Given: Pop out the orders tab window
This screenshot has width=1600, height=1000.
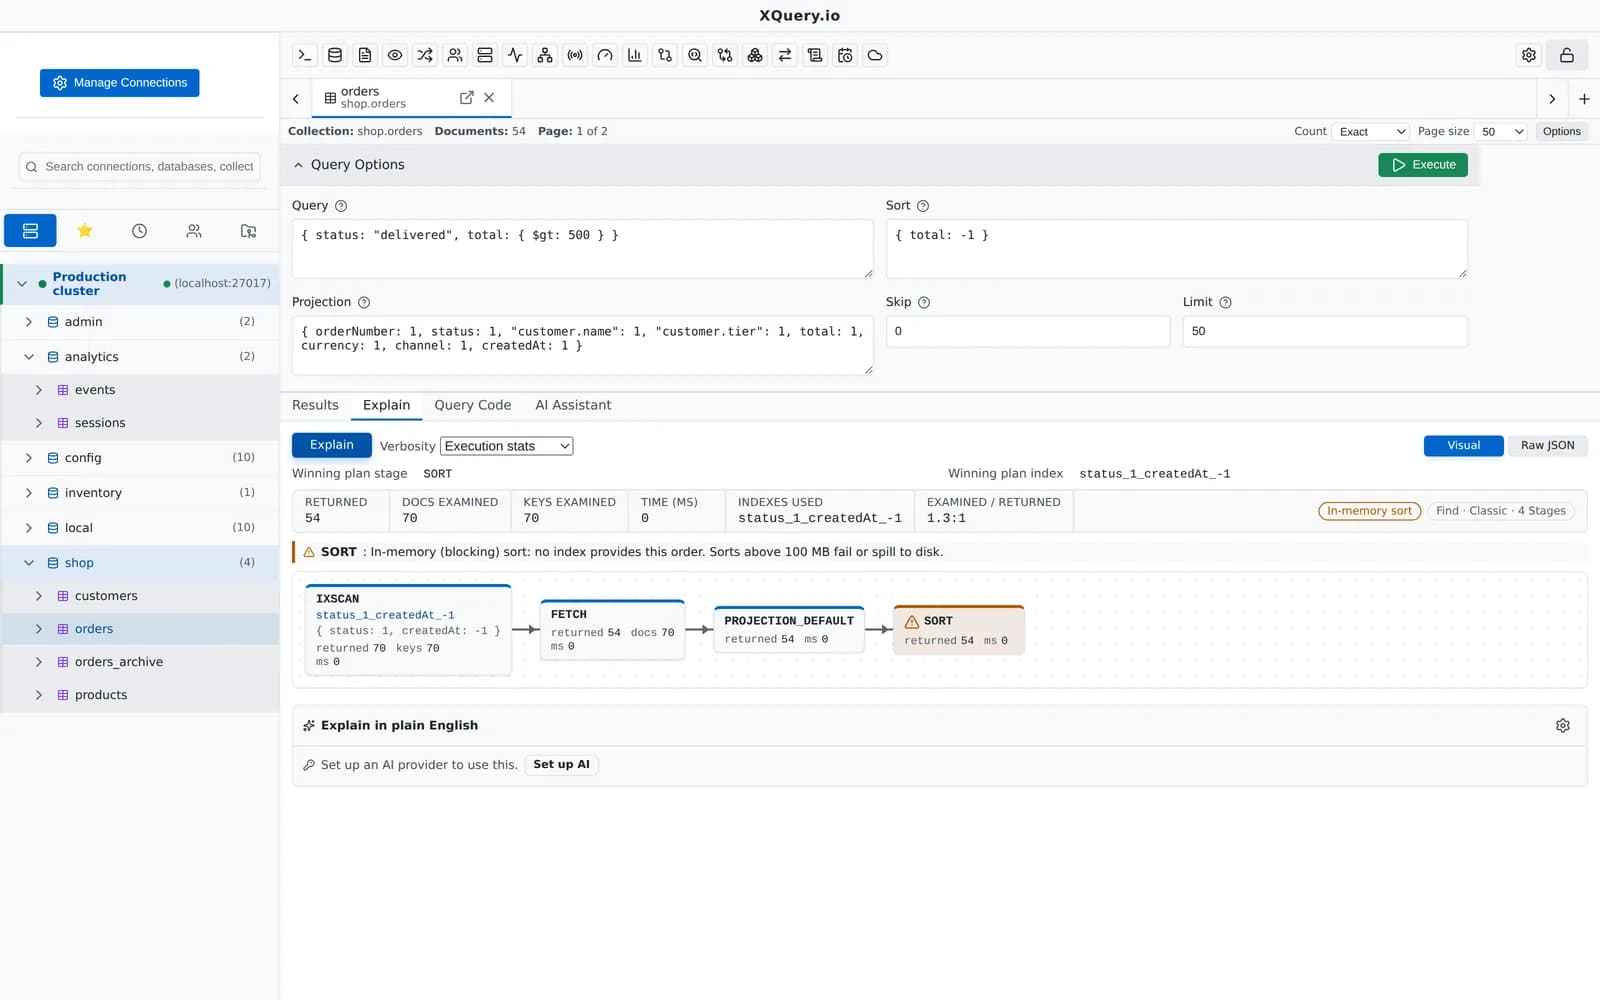Looking at the screenshot, I should pos(466,97).
